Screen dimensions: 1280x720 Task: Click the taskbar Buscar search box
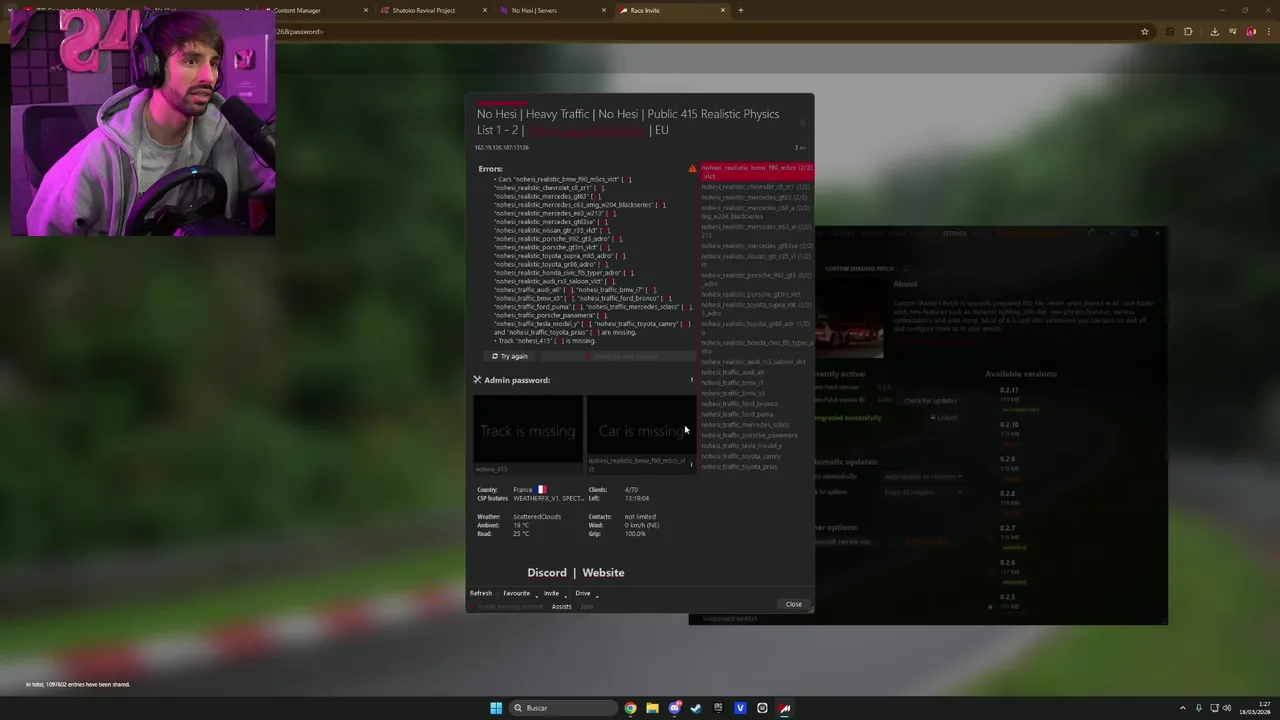[563, 708]
